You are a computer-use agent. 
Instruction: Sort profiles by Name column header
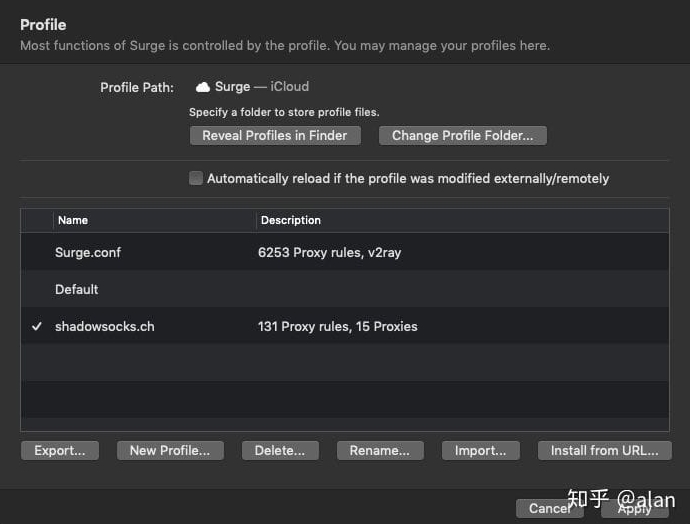(154, 220)
